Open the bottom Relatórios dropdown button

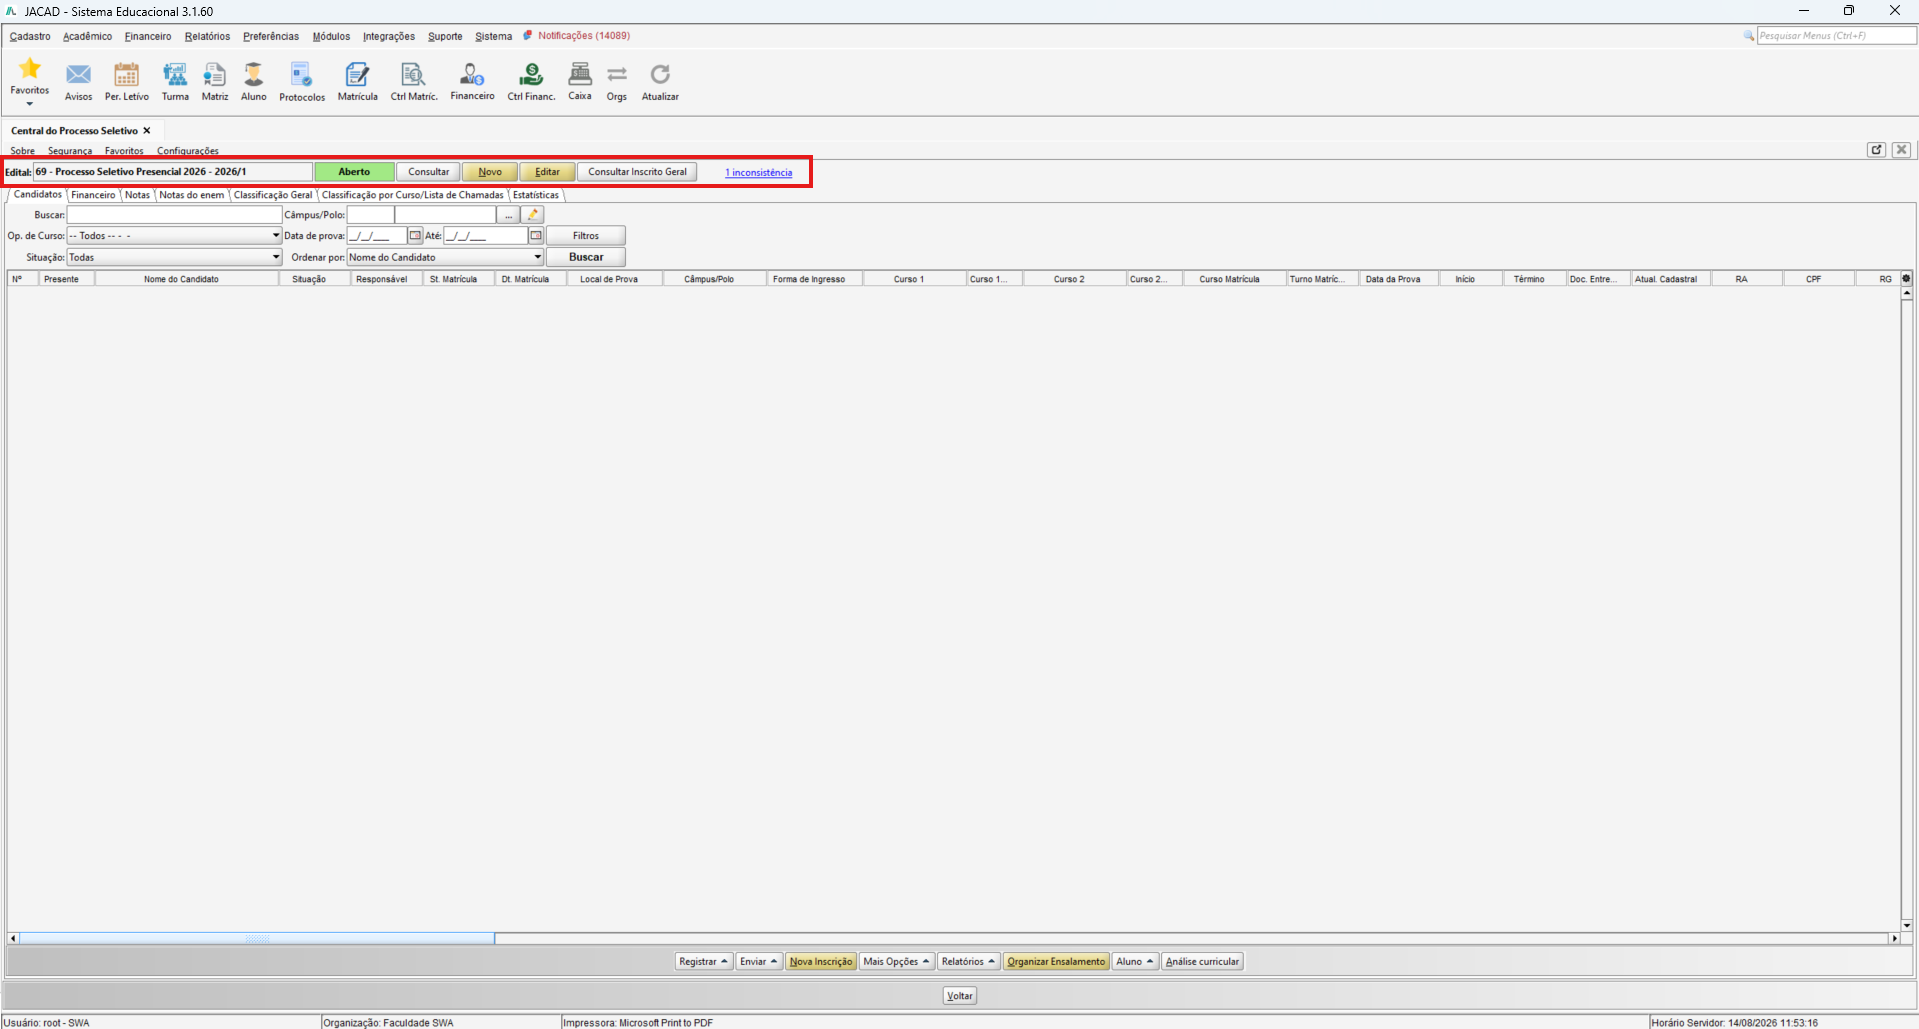point(968,962)
